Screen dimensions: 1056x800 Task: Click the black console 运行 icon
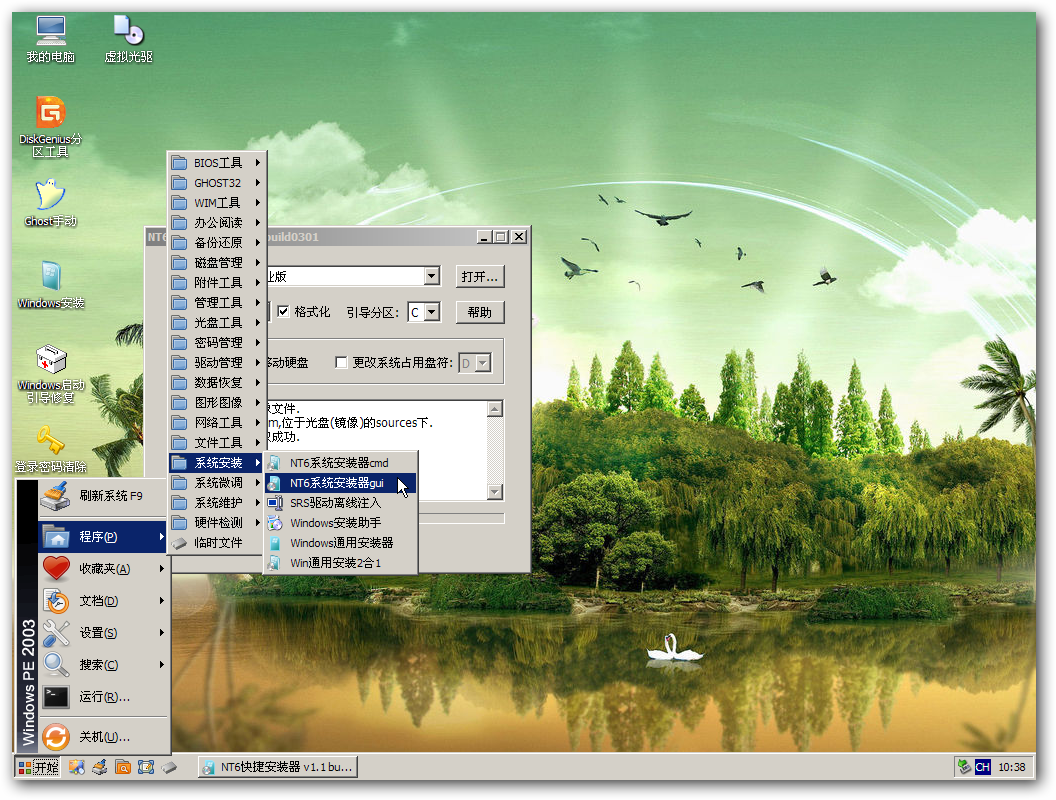56,696
